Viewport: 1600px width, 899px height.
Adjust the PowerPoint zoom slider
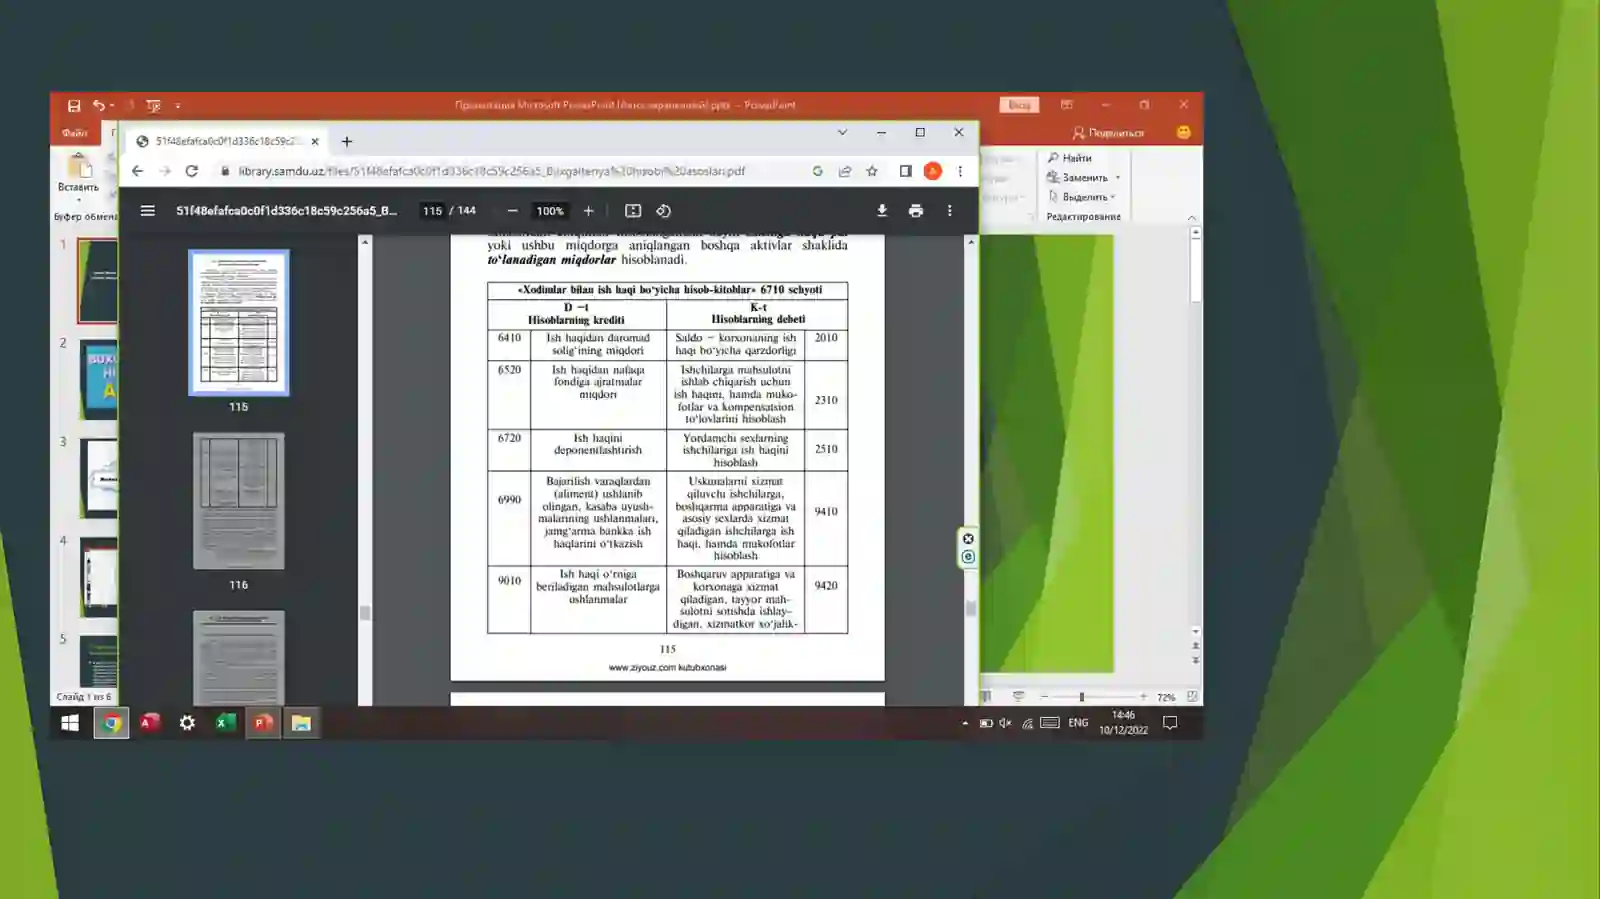click(x=1082, y=697)
